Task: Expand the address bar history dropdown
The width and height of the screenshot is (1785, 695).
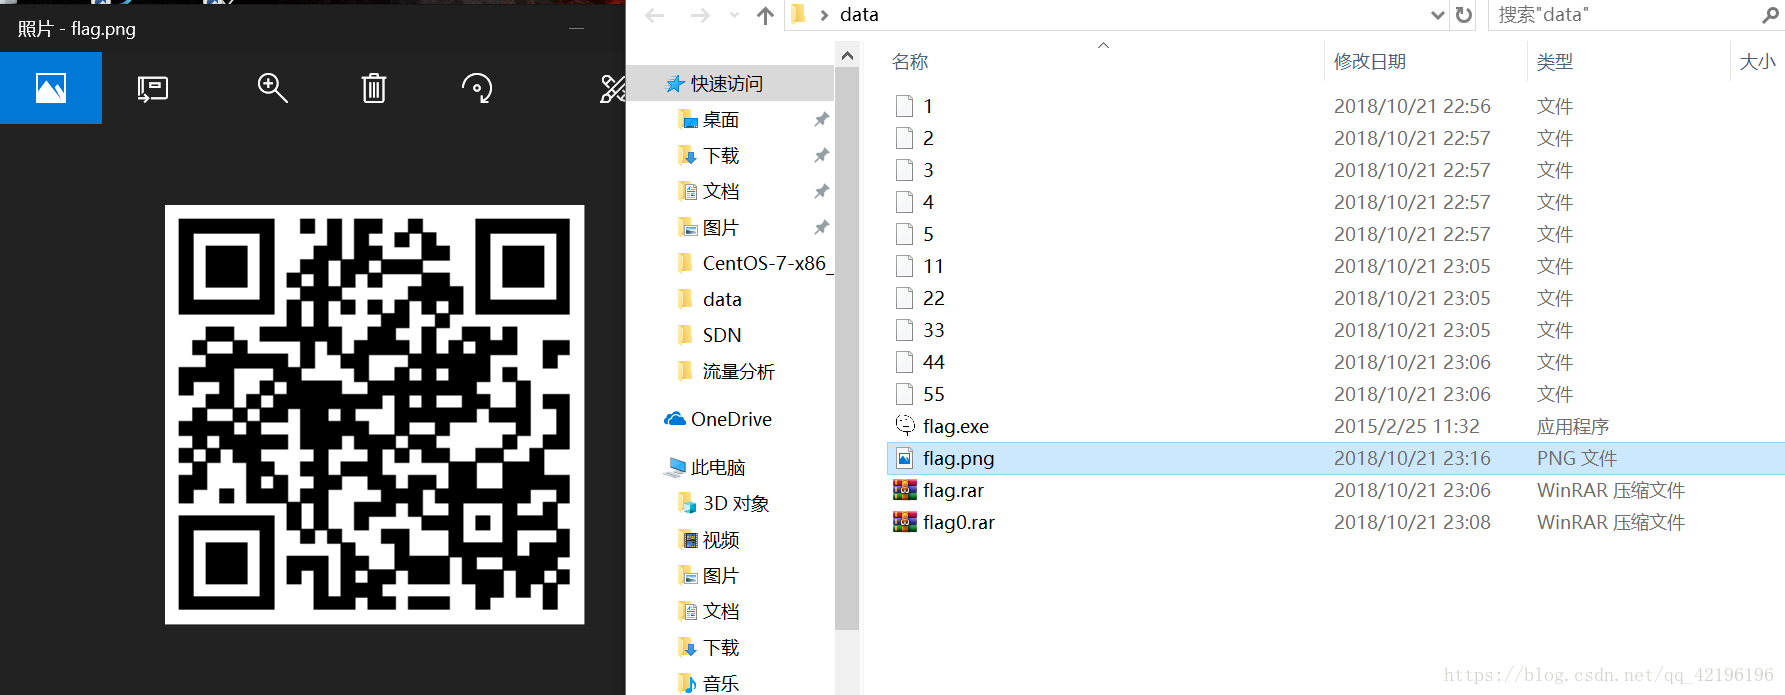Action: (x=1437, y=15)
